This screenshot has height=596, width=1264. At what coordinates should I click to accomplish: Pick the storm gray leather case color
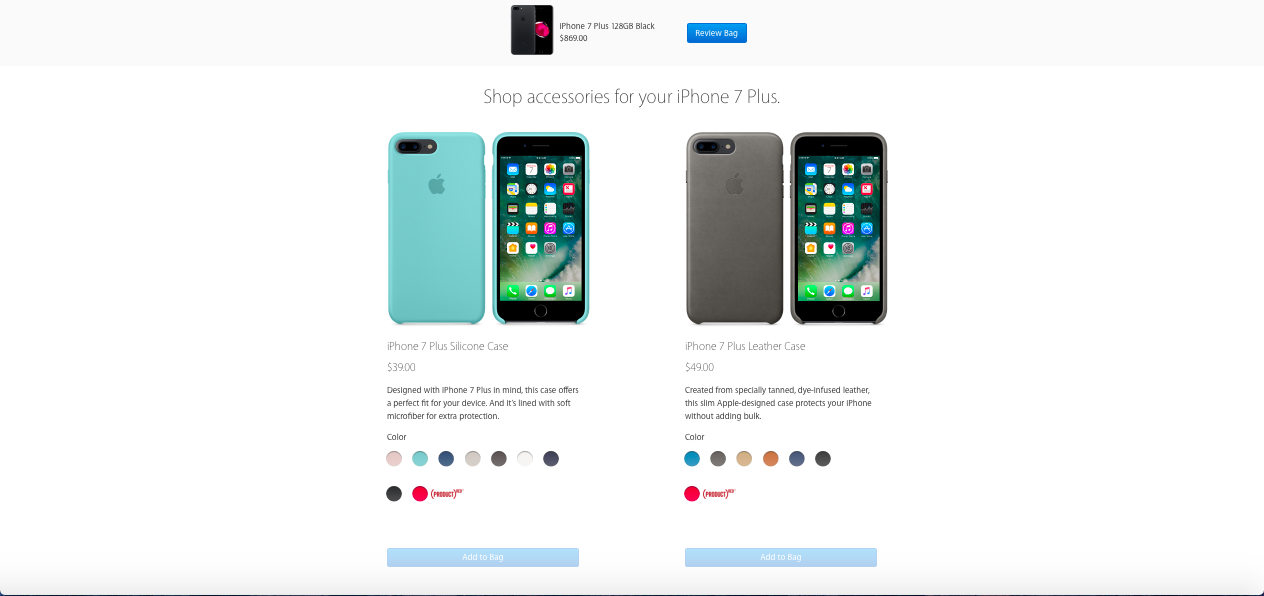[x=718, y=459]
